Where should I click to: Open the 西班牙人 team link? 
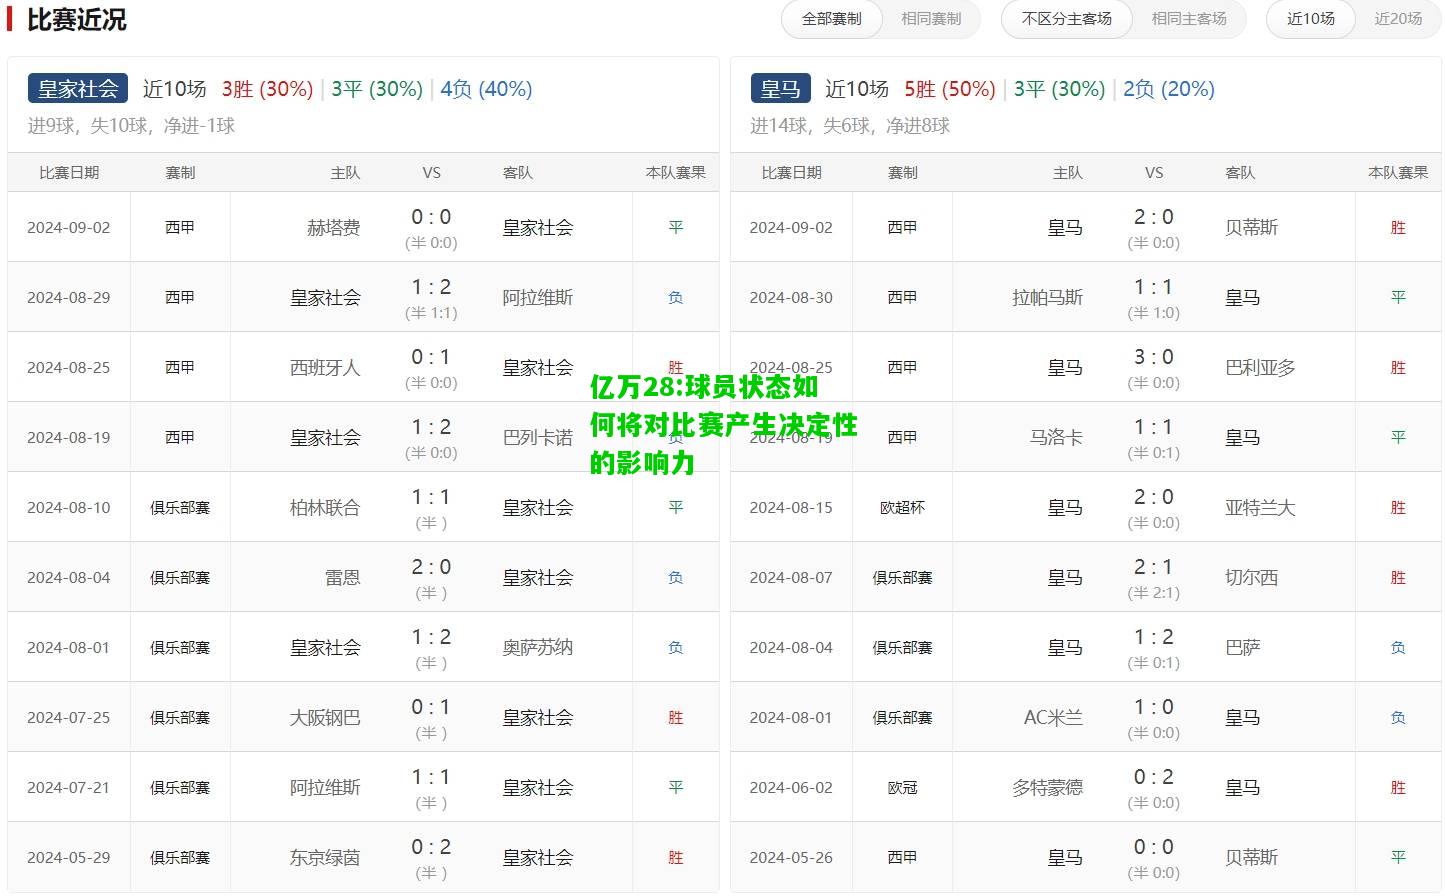(324, 368)
